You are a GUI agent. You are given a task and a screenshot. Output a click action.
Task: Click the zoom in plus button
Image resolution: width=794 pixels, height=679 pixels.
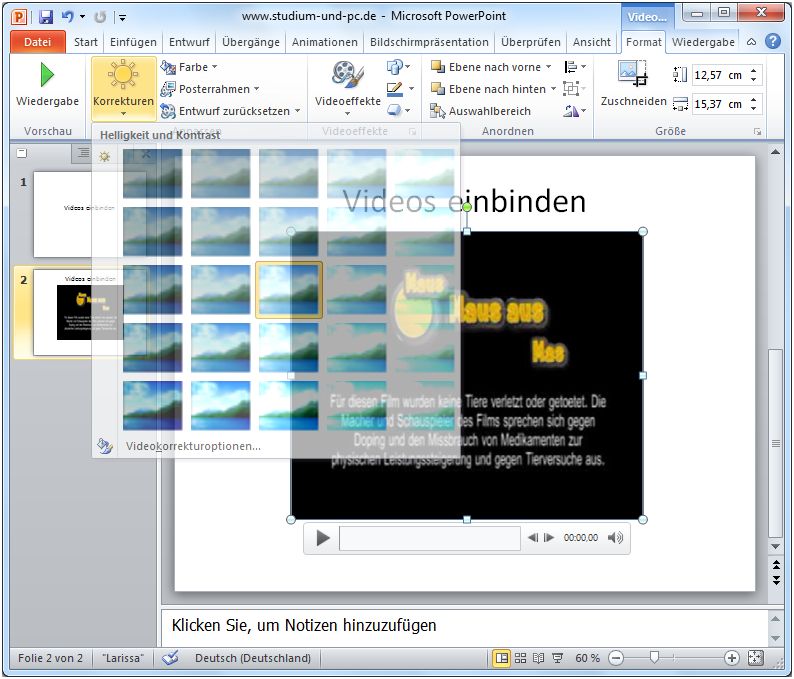(731, 658)
